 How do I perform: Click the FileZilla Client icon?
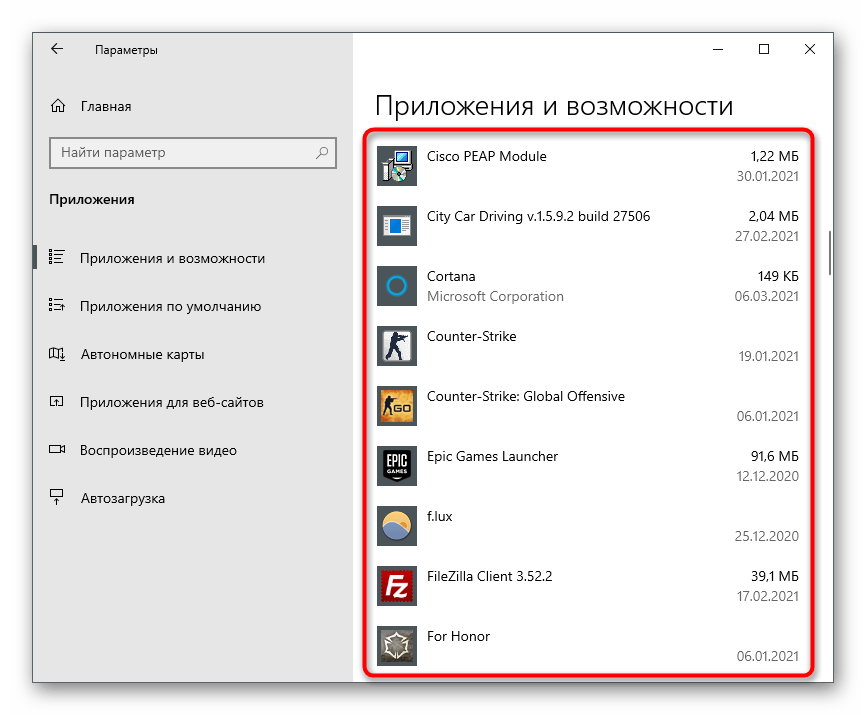pos(396,586)
